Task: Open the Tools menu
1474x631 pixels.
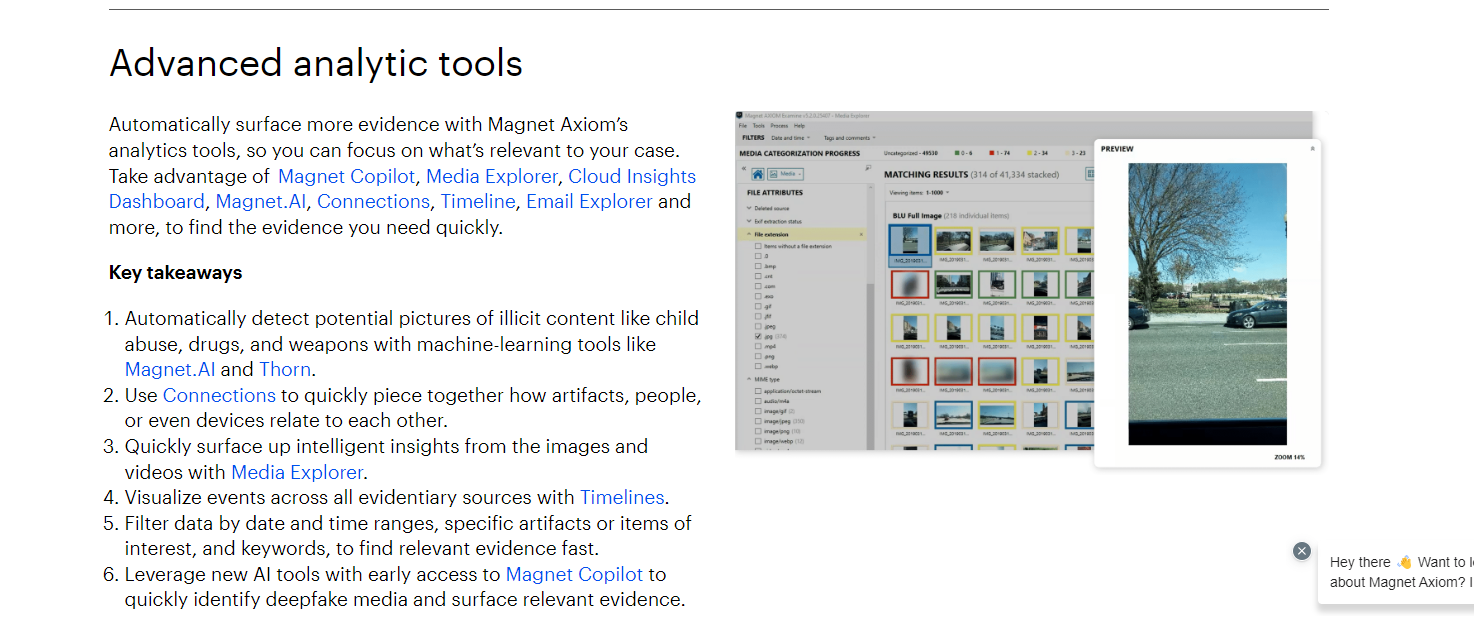Action: [x=759, y=126]
